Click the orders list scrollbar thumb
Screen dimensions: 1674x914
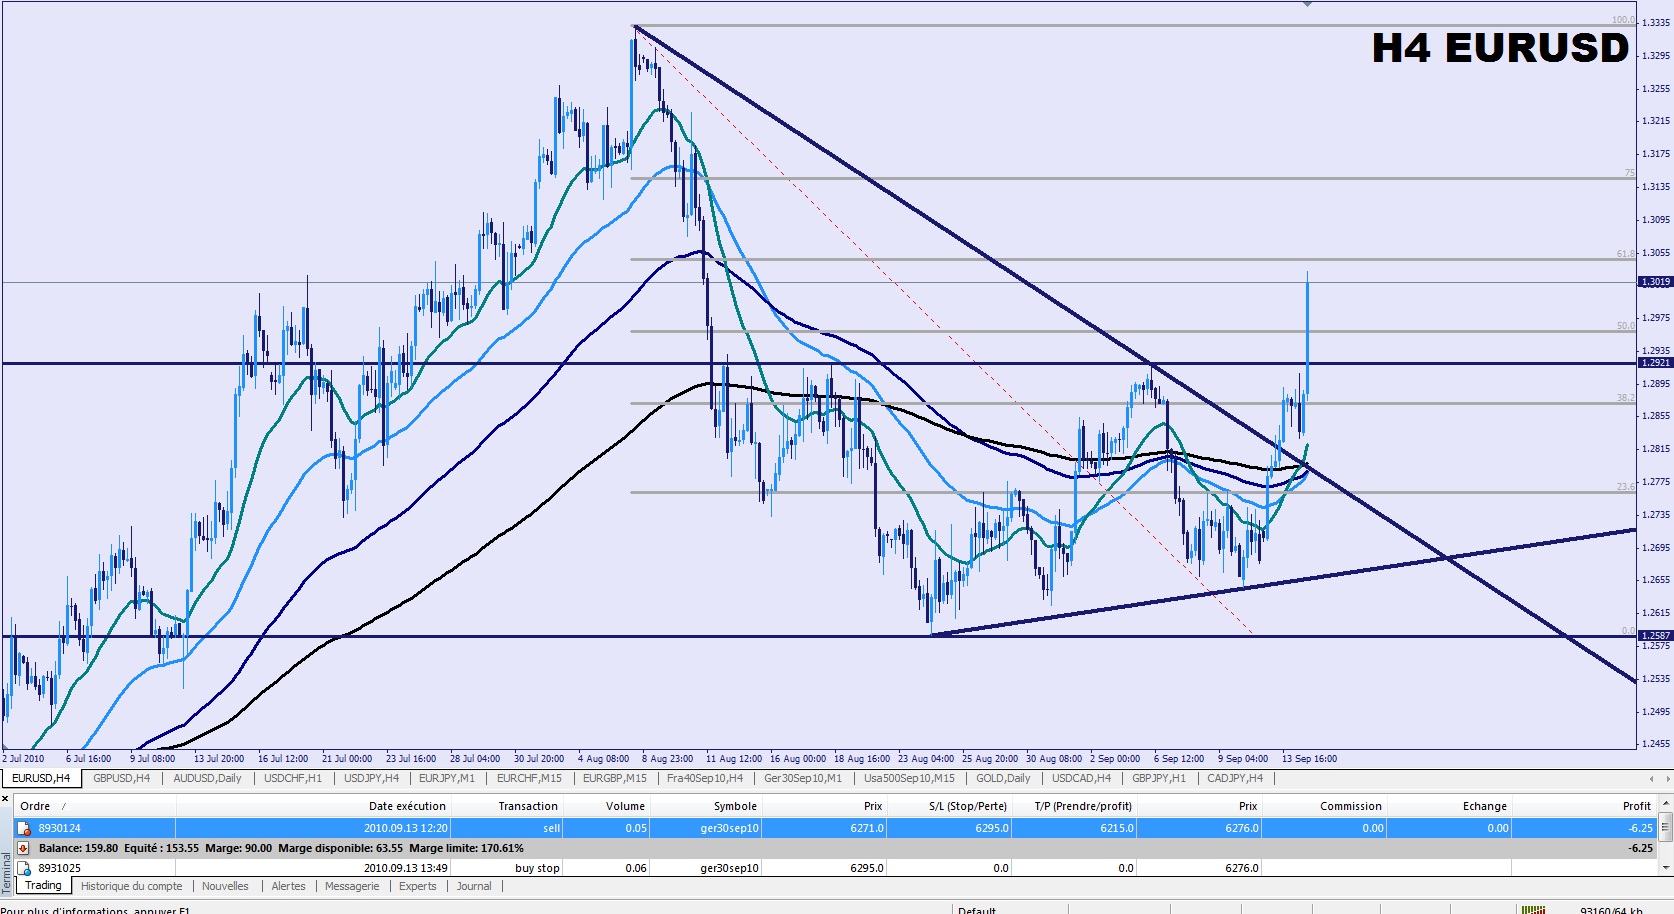[x=1666, y=827]
